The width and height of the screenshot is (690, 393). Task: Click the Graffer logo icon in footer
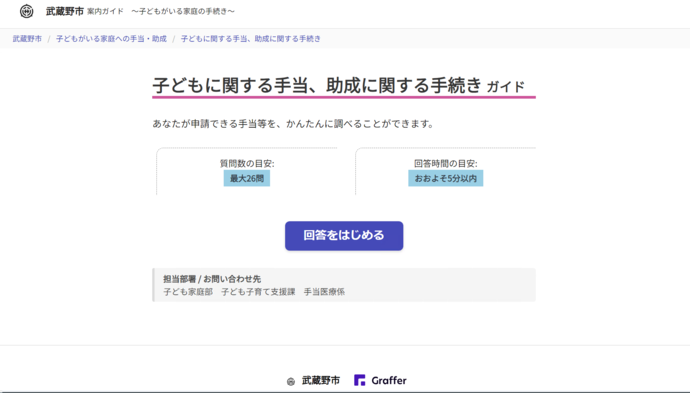tap(360, 380)
